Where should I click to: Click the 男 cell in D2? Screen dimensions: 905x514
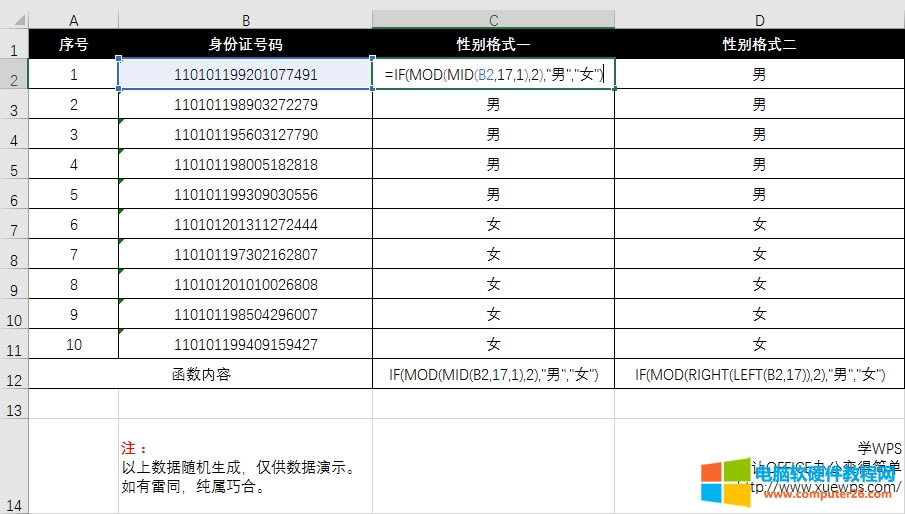[x=760, y=74]
